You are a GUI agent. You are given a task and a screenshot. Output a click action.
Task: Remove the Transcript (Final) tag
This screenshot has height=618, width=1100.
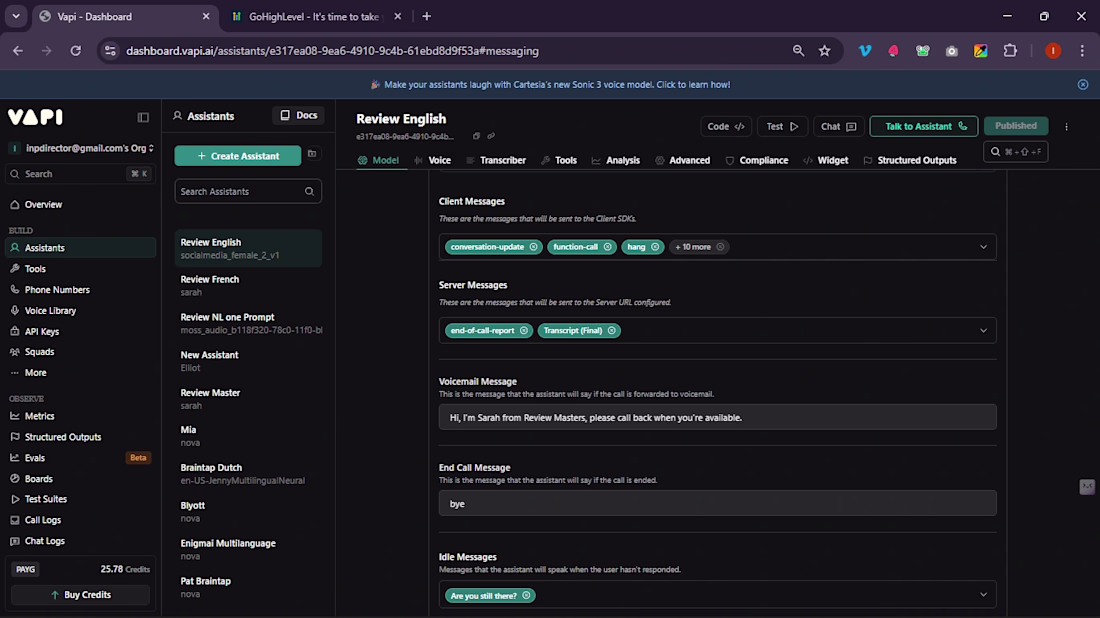pyautogui.click(x=612, y=330)
